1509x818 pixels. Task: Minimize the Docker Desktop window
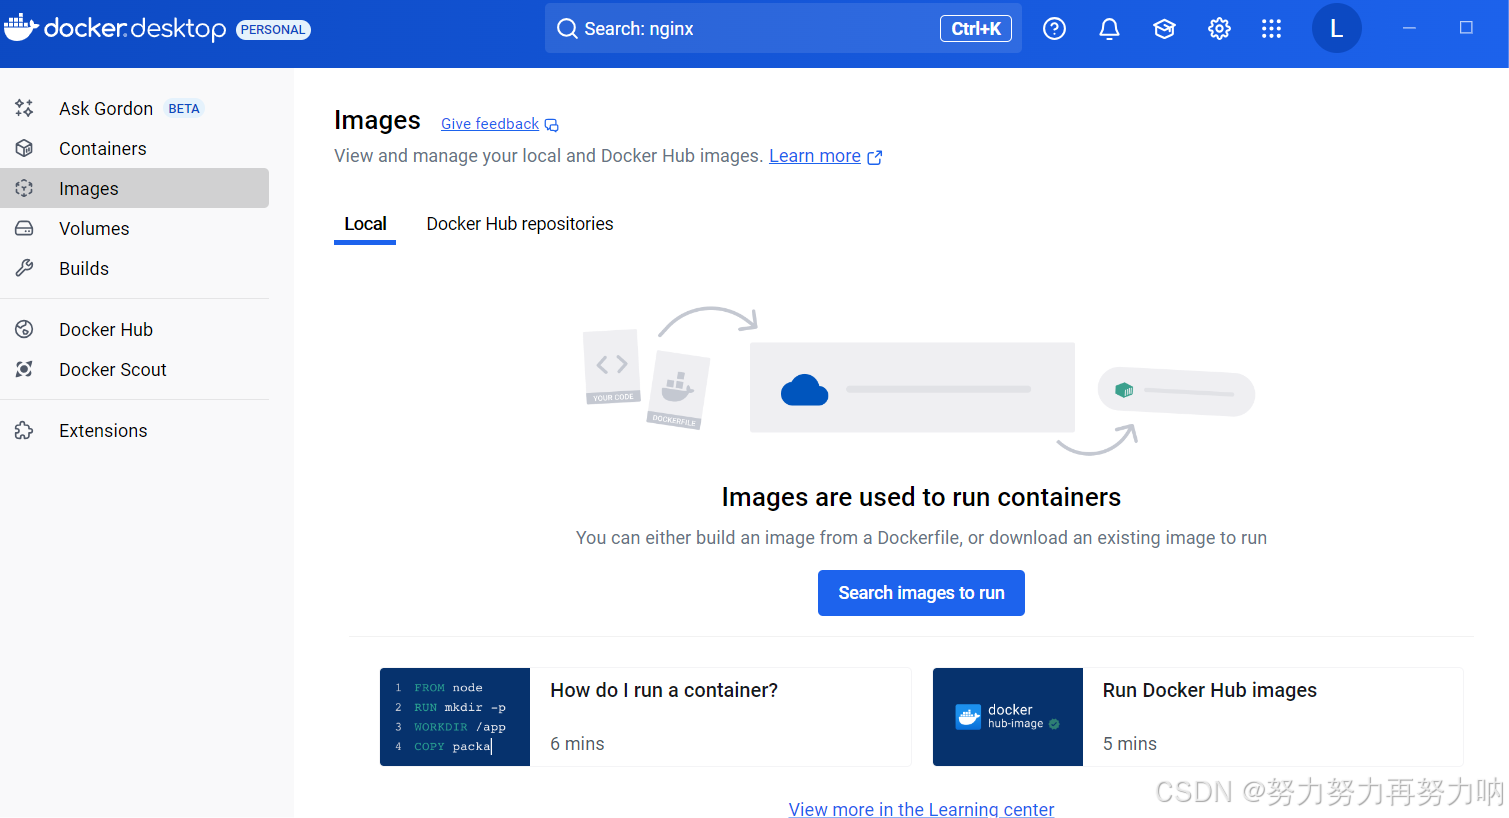(1409, 28)
